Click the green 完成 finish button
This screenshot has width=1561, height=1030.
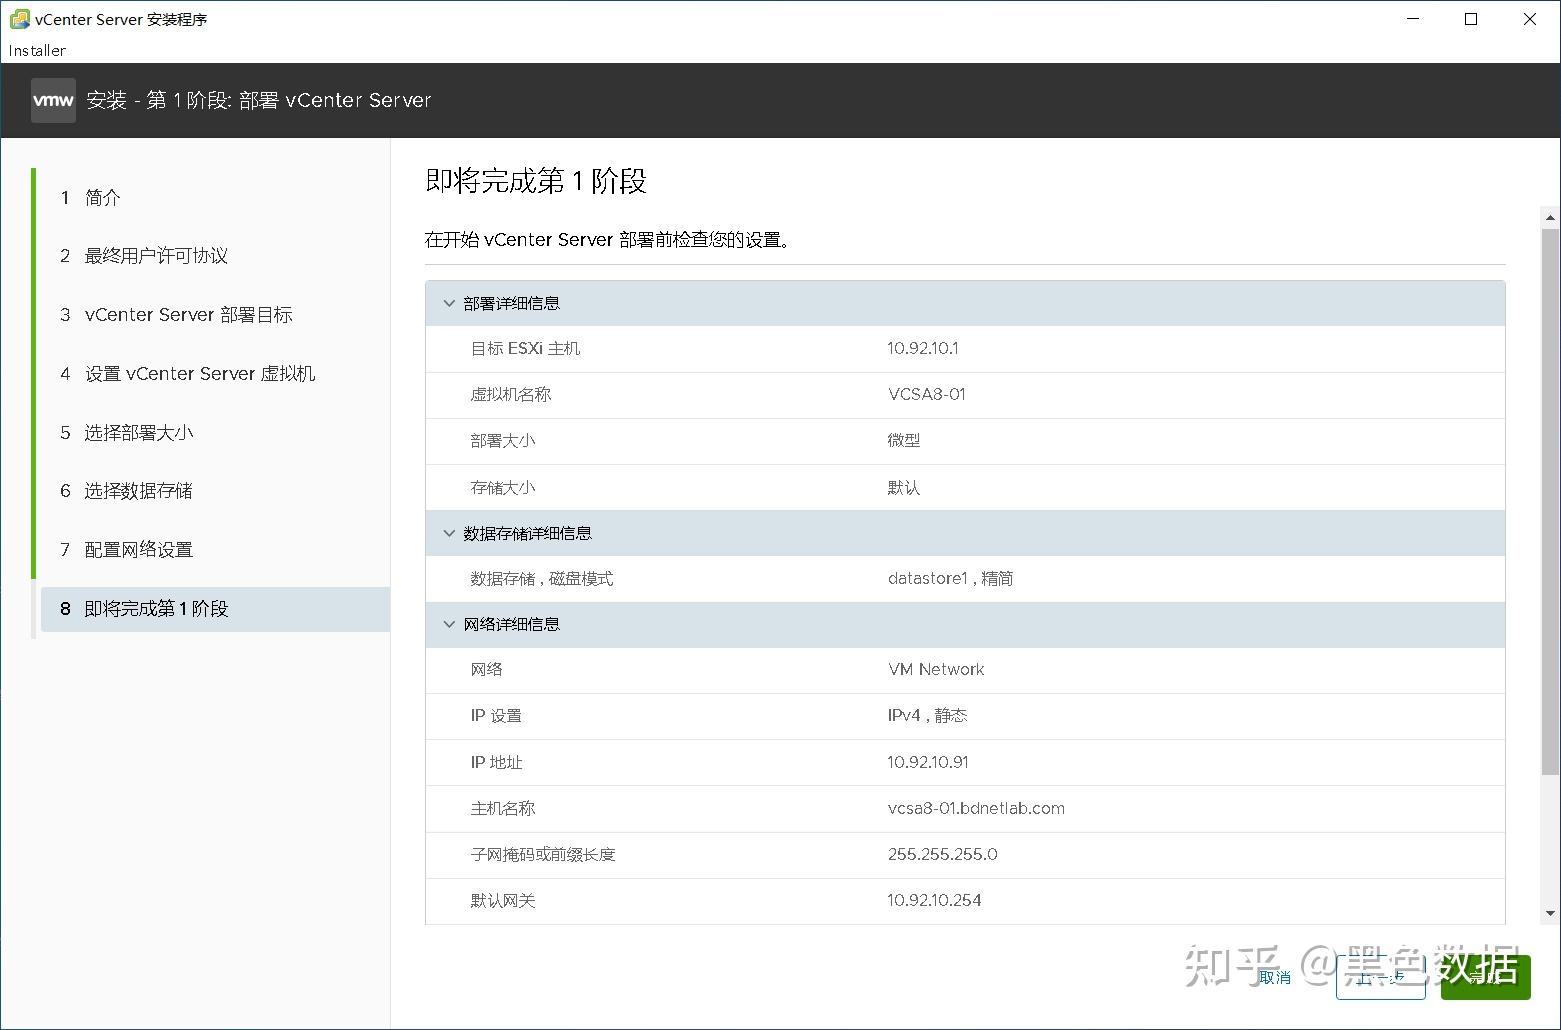point(1486,977)
